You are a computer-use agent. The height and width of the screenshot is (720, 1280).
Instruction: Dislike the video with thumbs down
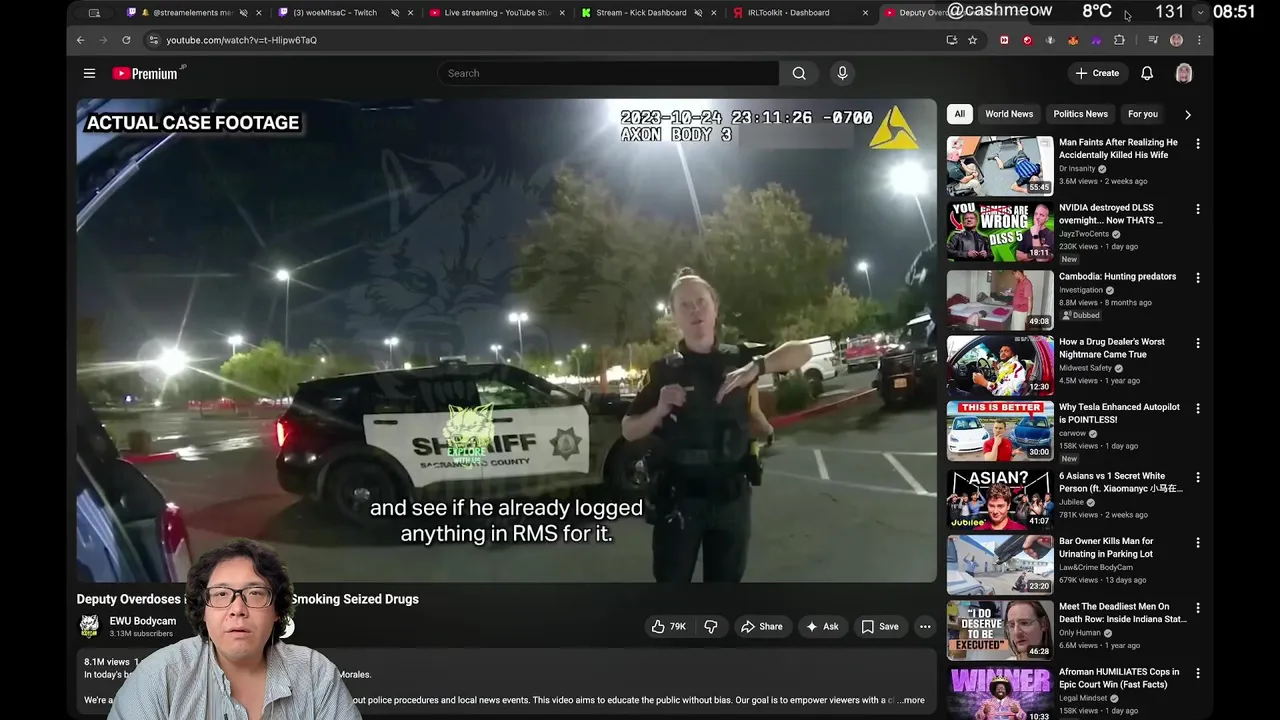click(x=711, y=627)
